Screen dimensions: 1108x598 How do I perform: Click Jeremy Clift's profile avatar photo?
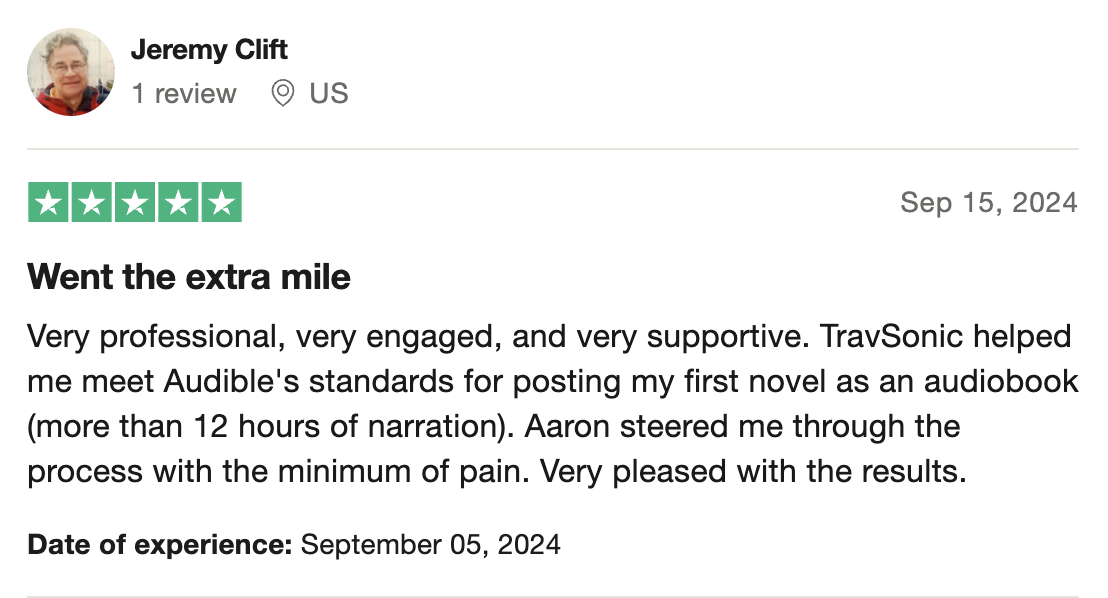[70, 72]
